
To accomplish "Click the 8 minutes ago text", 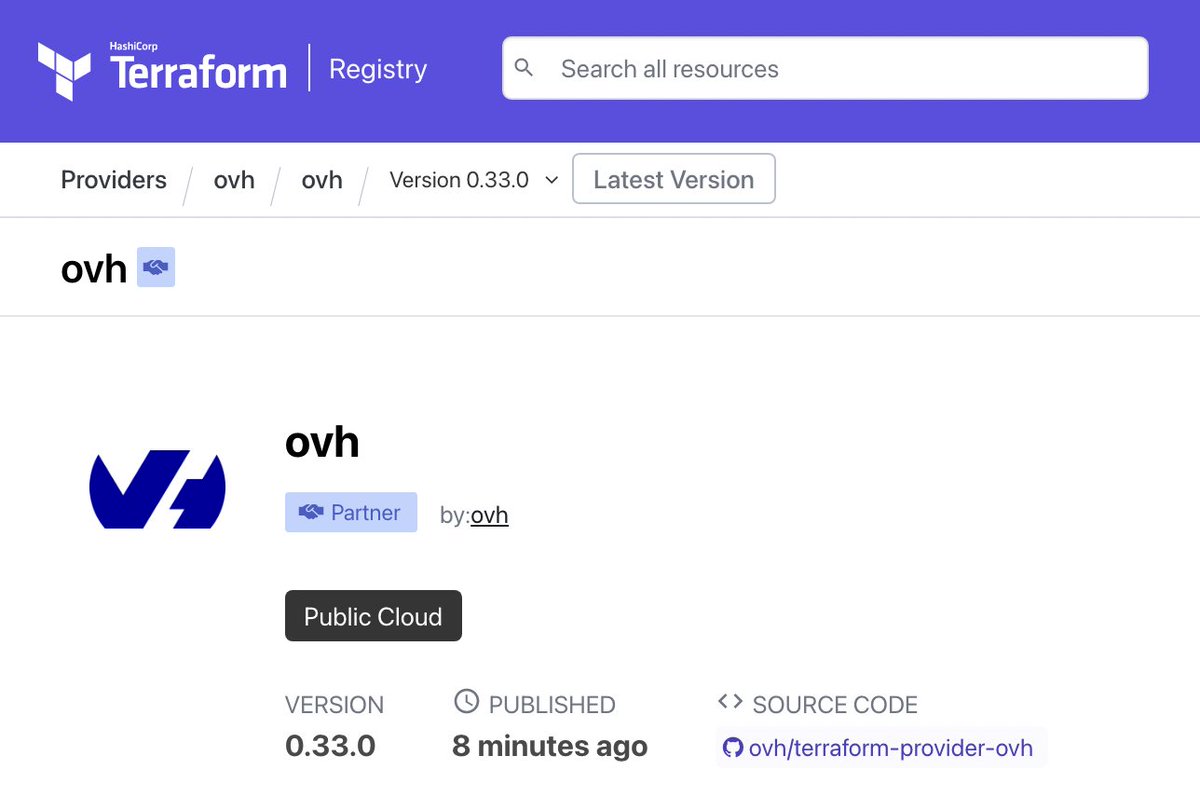I will (550, 746).
